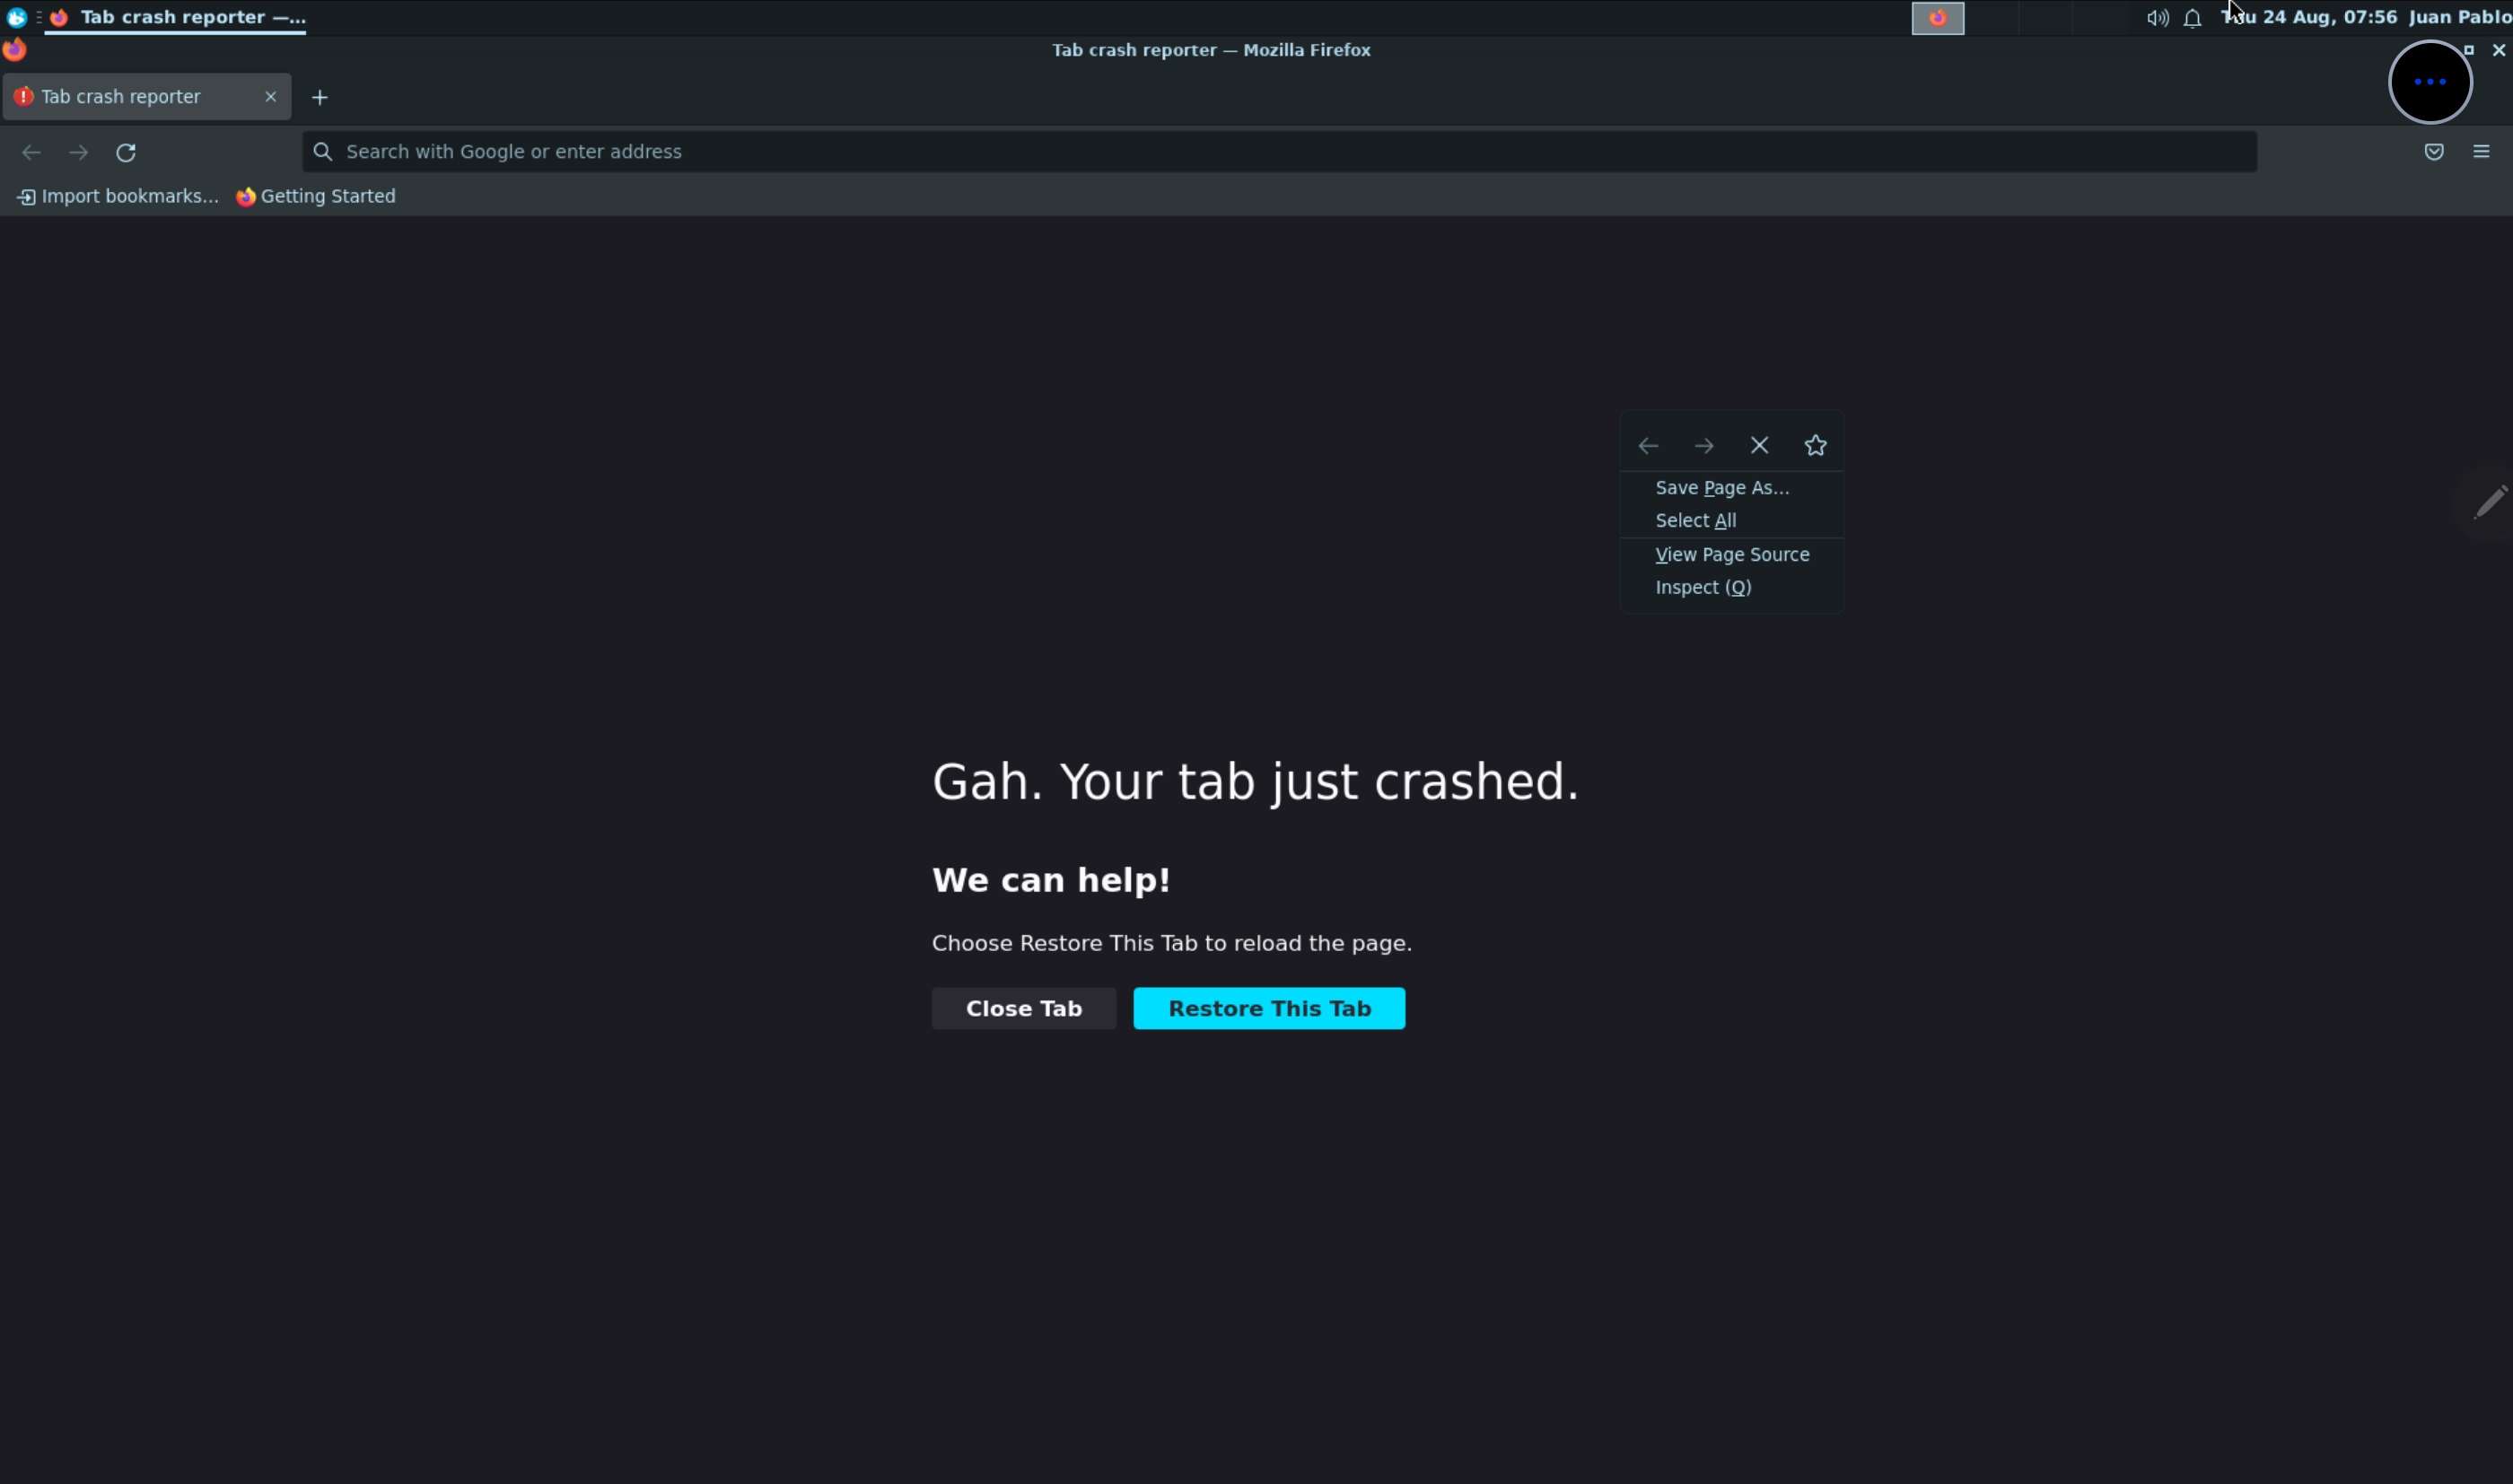Click the round three-dots floating button
This screenshot has width=2513, height=1484.
2429,82
